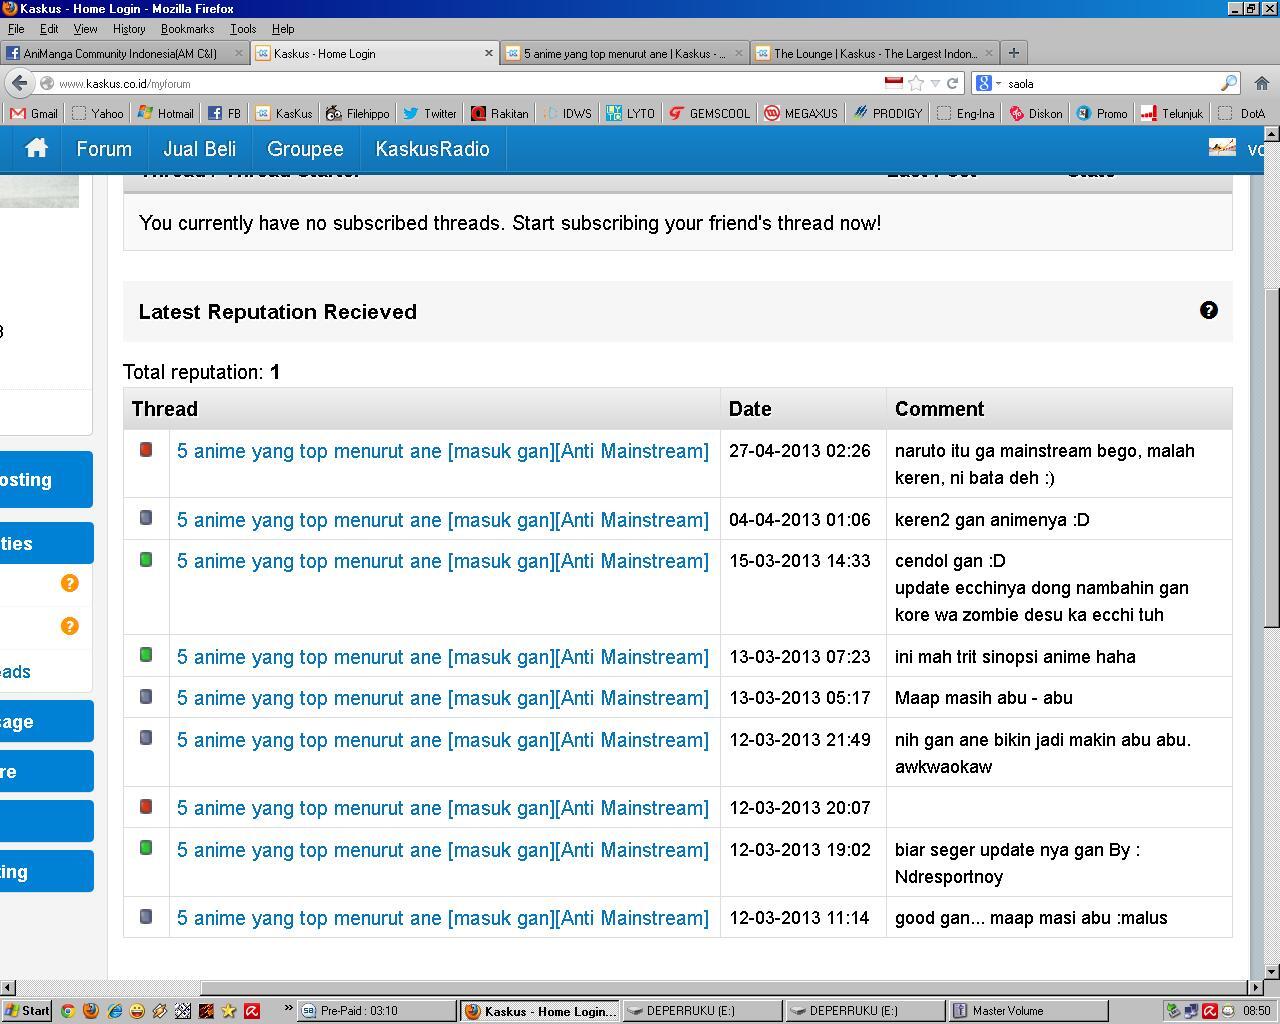Launch Chrome from quick launch bar
Screen dimensions: 1280x1024
[x=67, y=1011]
